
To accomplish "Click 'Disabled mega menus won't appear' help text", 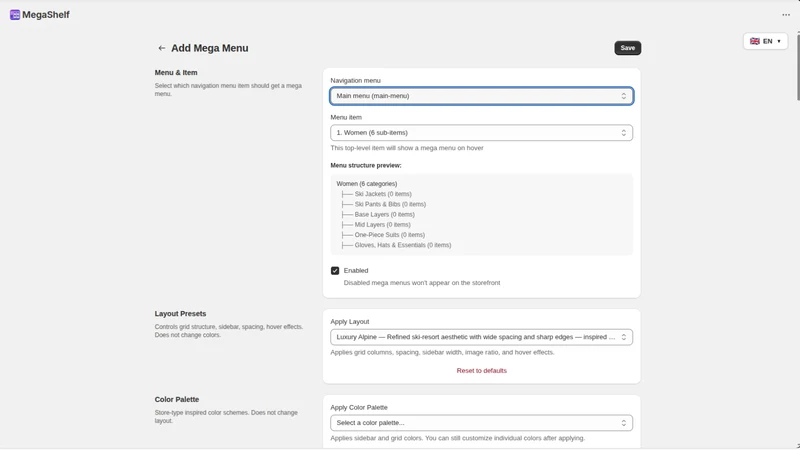I will [x=421, y=283].
